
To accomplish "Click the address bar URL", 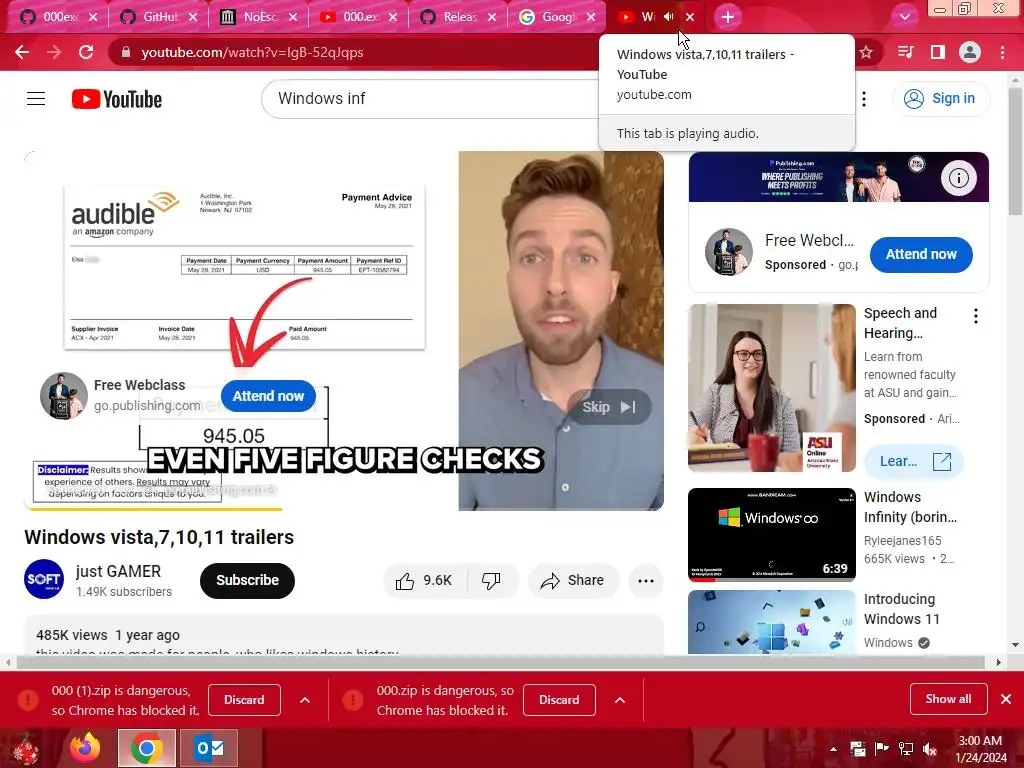I will pos(252,52).
